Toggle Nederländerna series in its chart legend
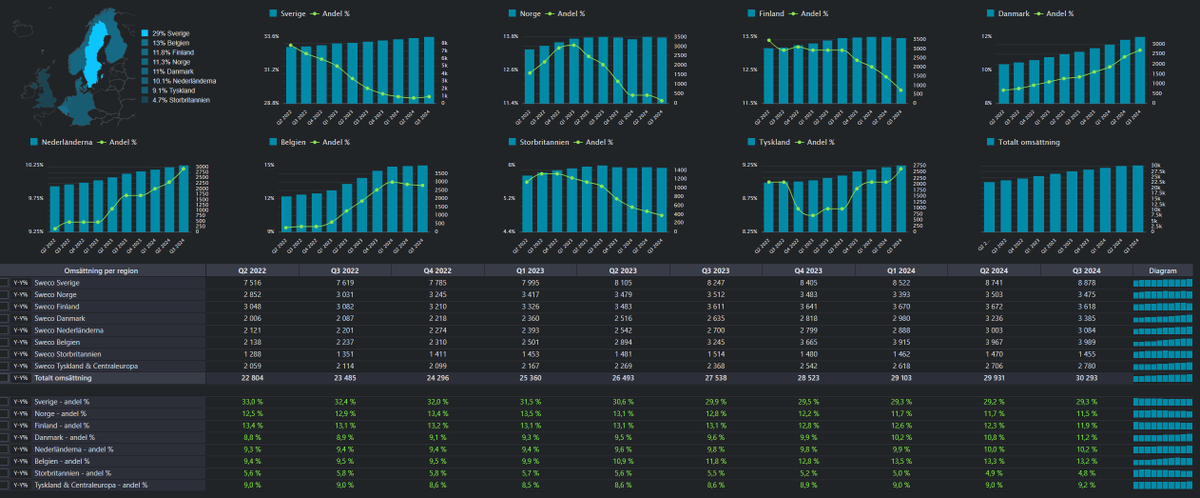Screen dimensions: 1200x498 [x=63, y=142]
